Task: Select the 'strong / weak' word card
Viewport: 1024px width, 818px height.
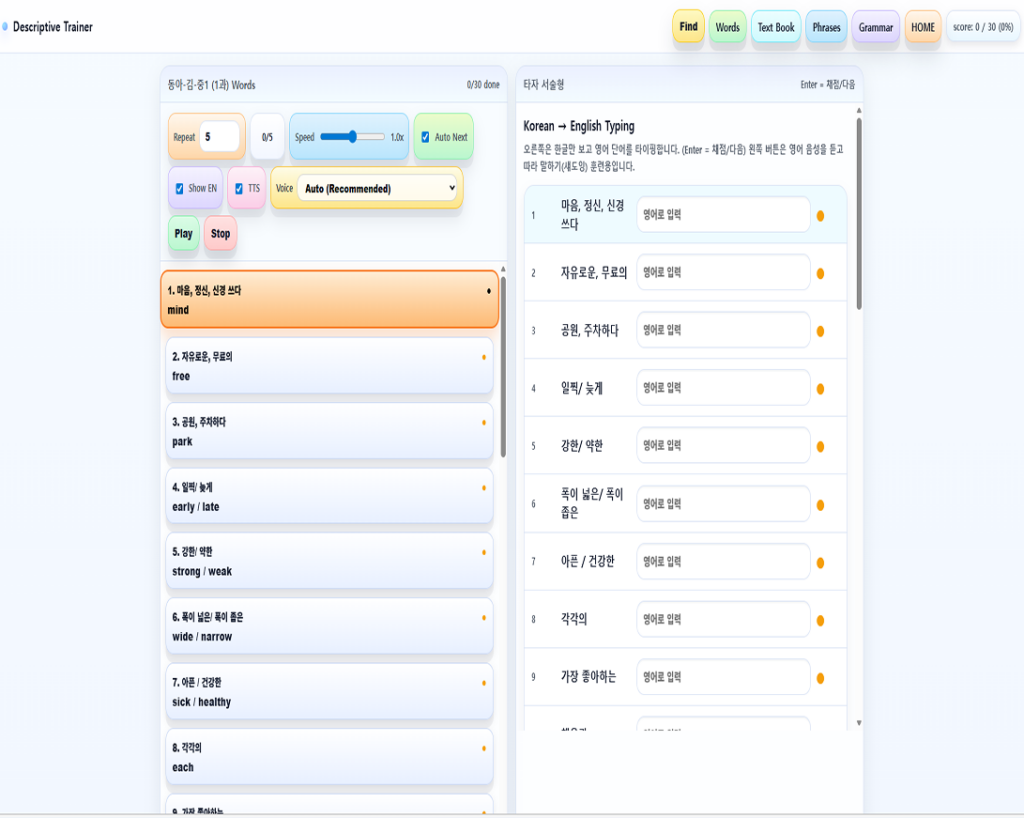Action: (x=329, y=561)
